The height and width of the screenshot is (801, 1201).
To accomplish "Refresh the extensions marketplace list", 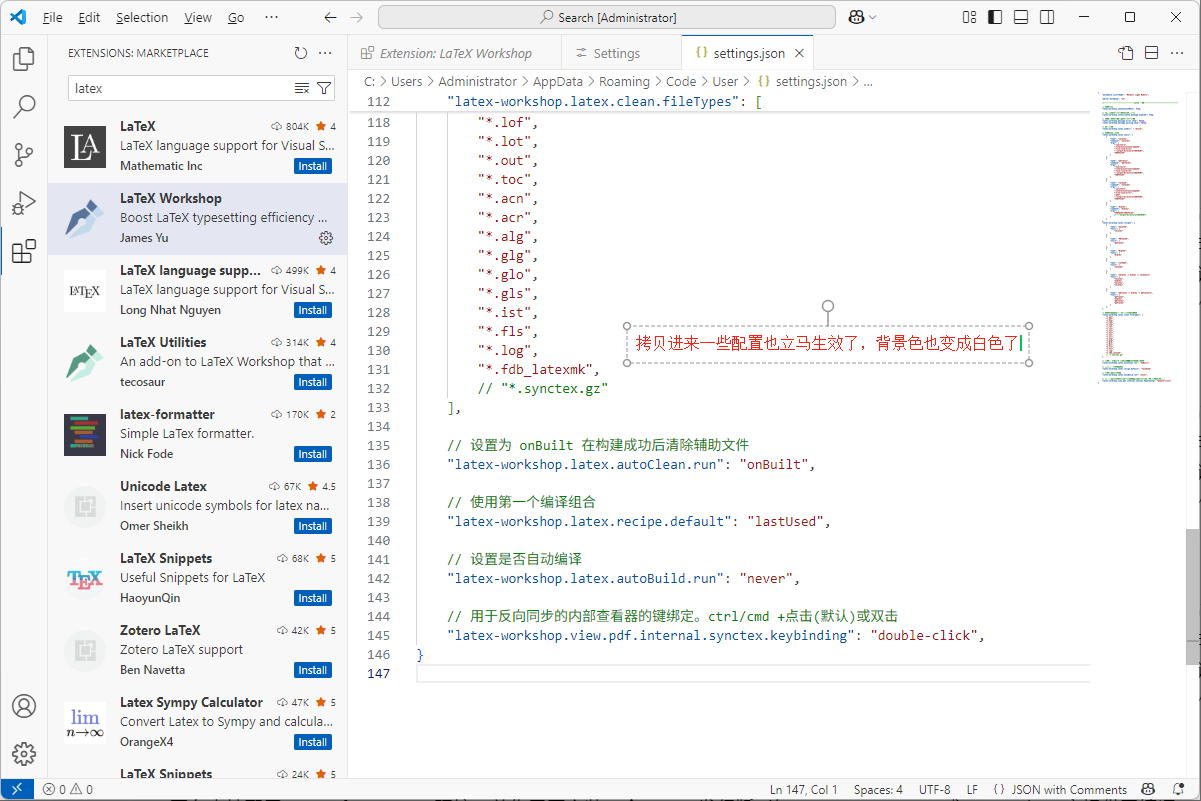I will [x=301, y=53].
